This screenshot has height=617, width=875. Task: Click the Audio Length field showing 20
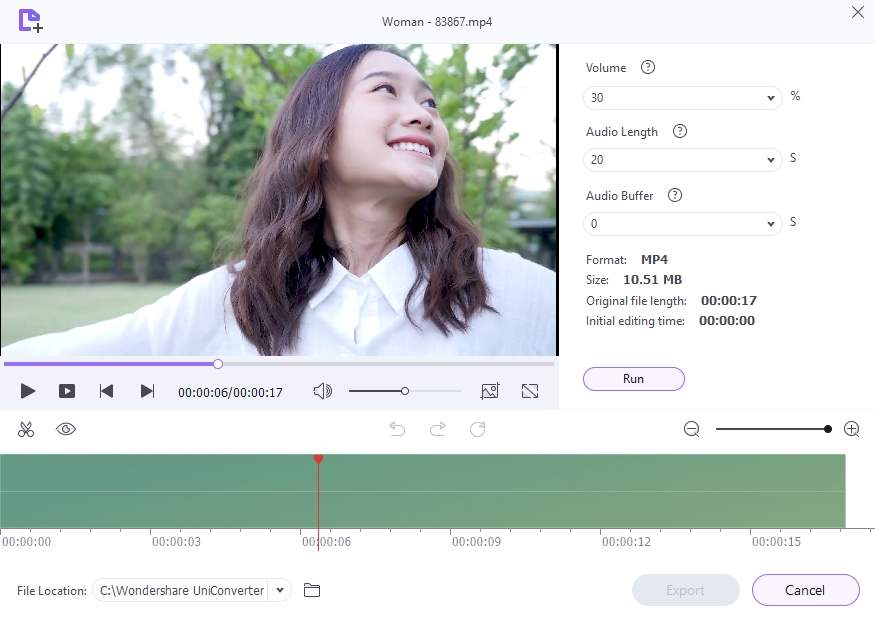coord(682,160)
